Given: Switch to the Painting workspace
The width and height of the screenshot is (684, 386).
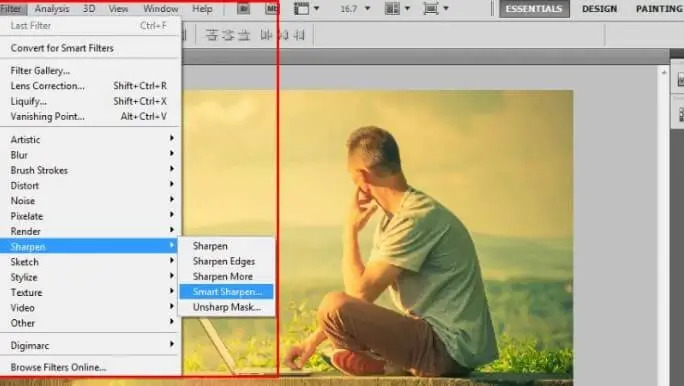Looking at the screenshot, I should 659,9.
